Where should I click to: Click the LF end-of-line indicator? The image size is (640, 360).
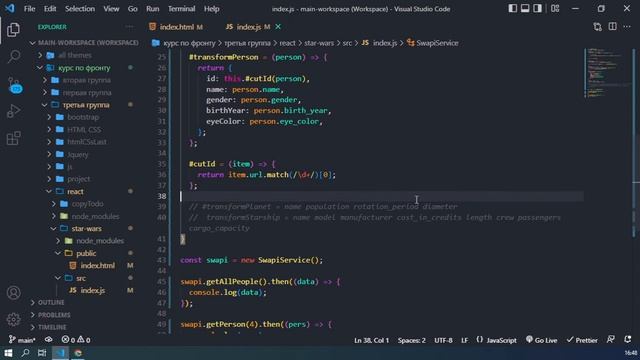tap(464, 340)
